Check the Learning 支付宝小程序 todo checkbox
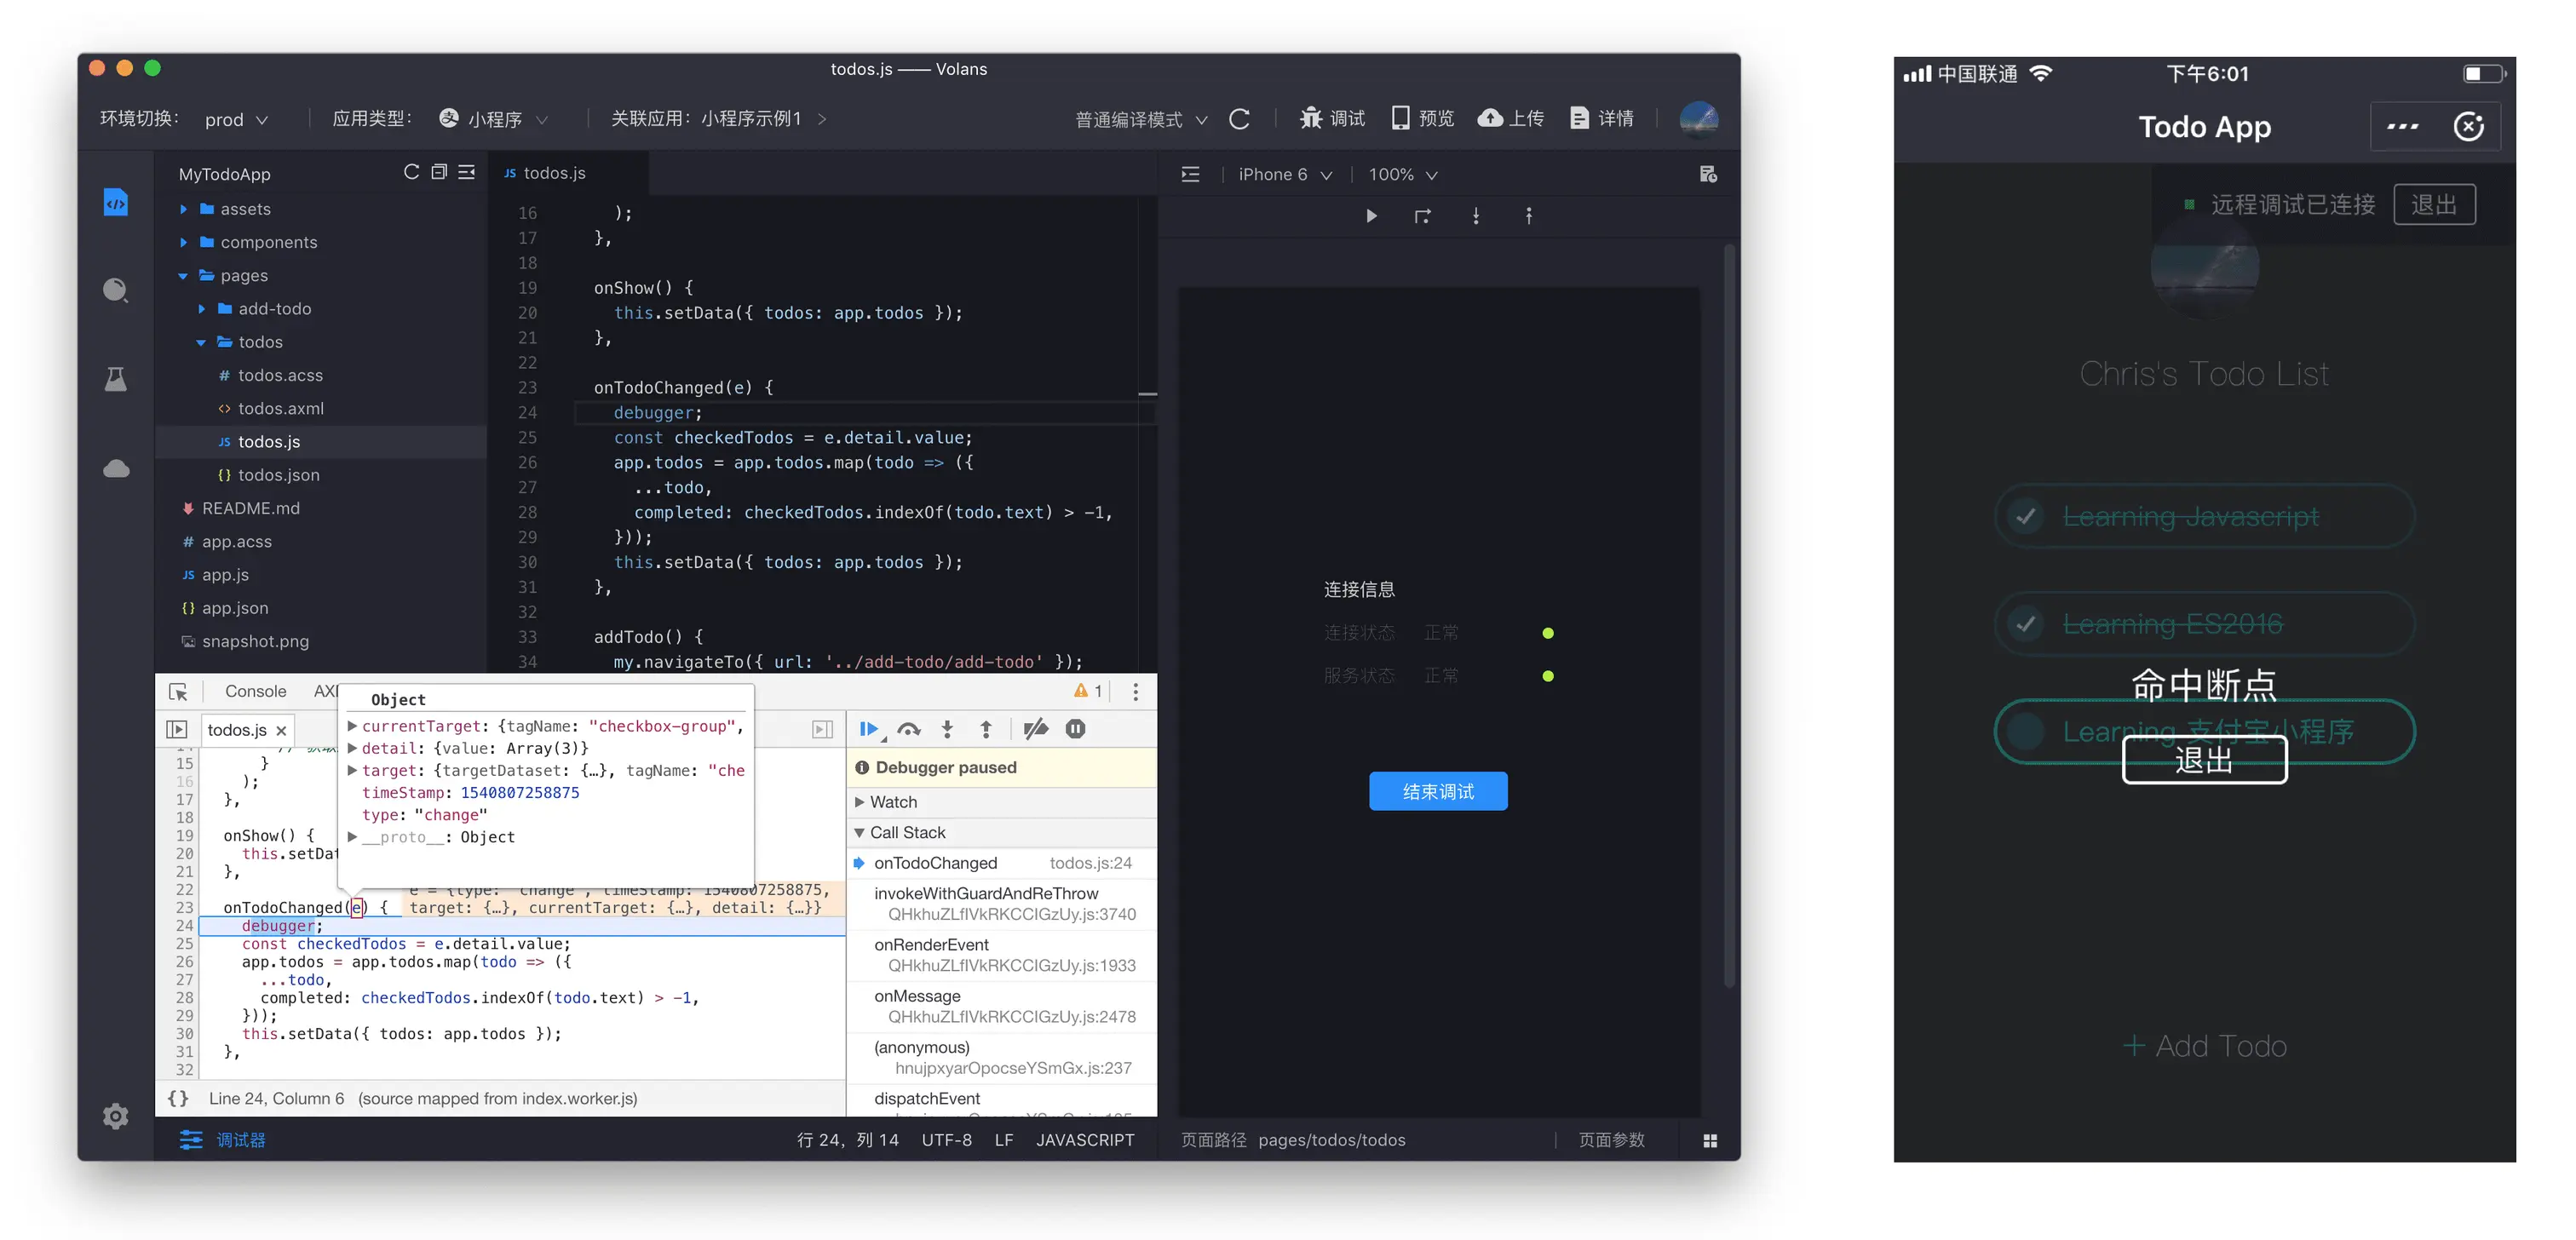 tap(2025, 732)
